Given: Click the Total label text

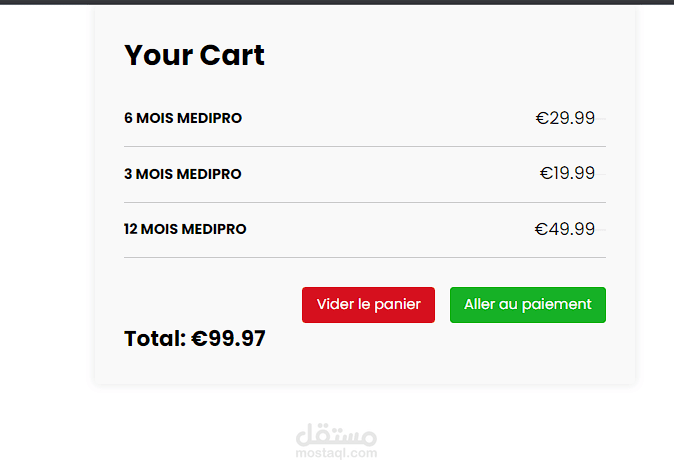Looking at the screenshot, I should pos(155,339).
